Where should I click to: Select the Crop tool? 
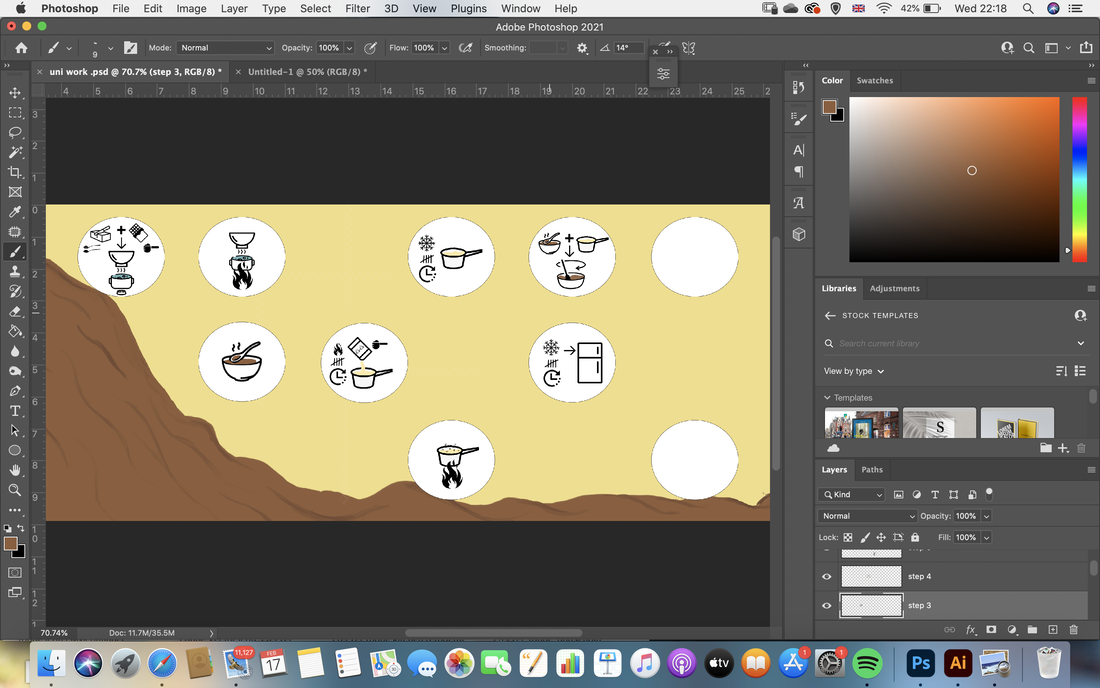pos(15,172)
